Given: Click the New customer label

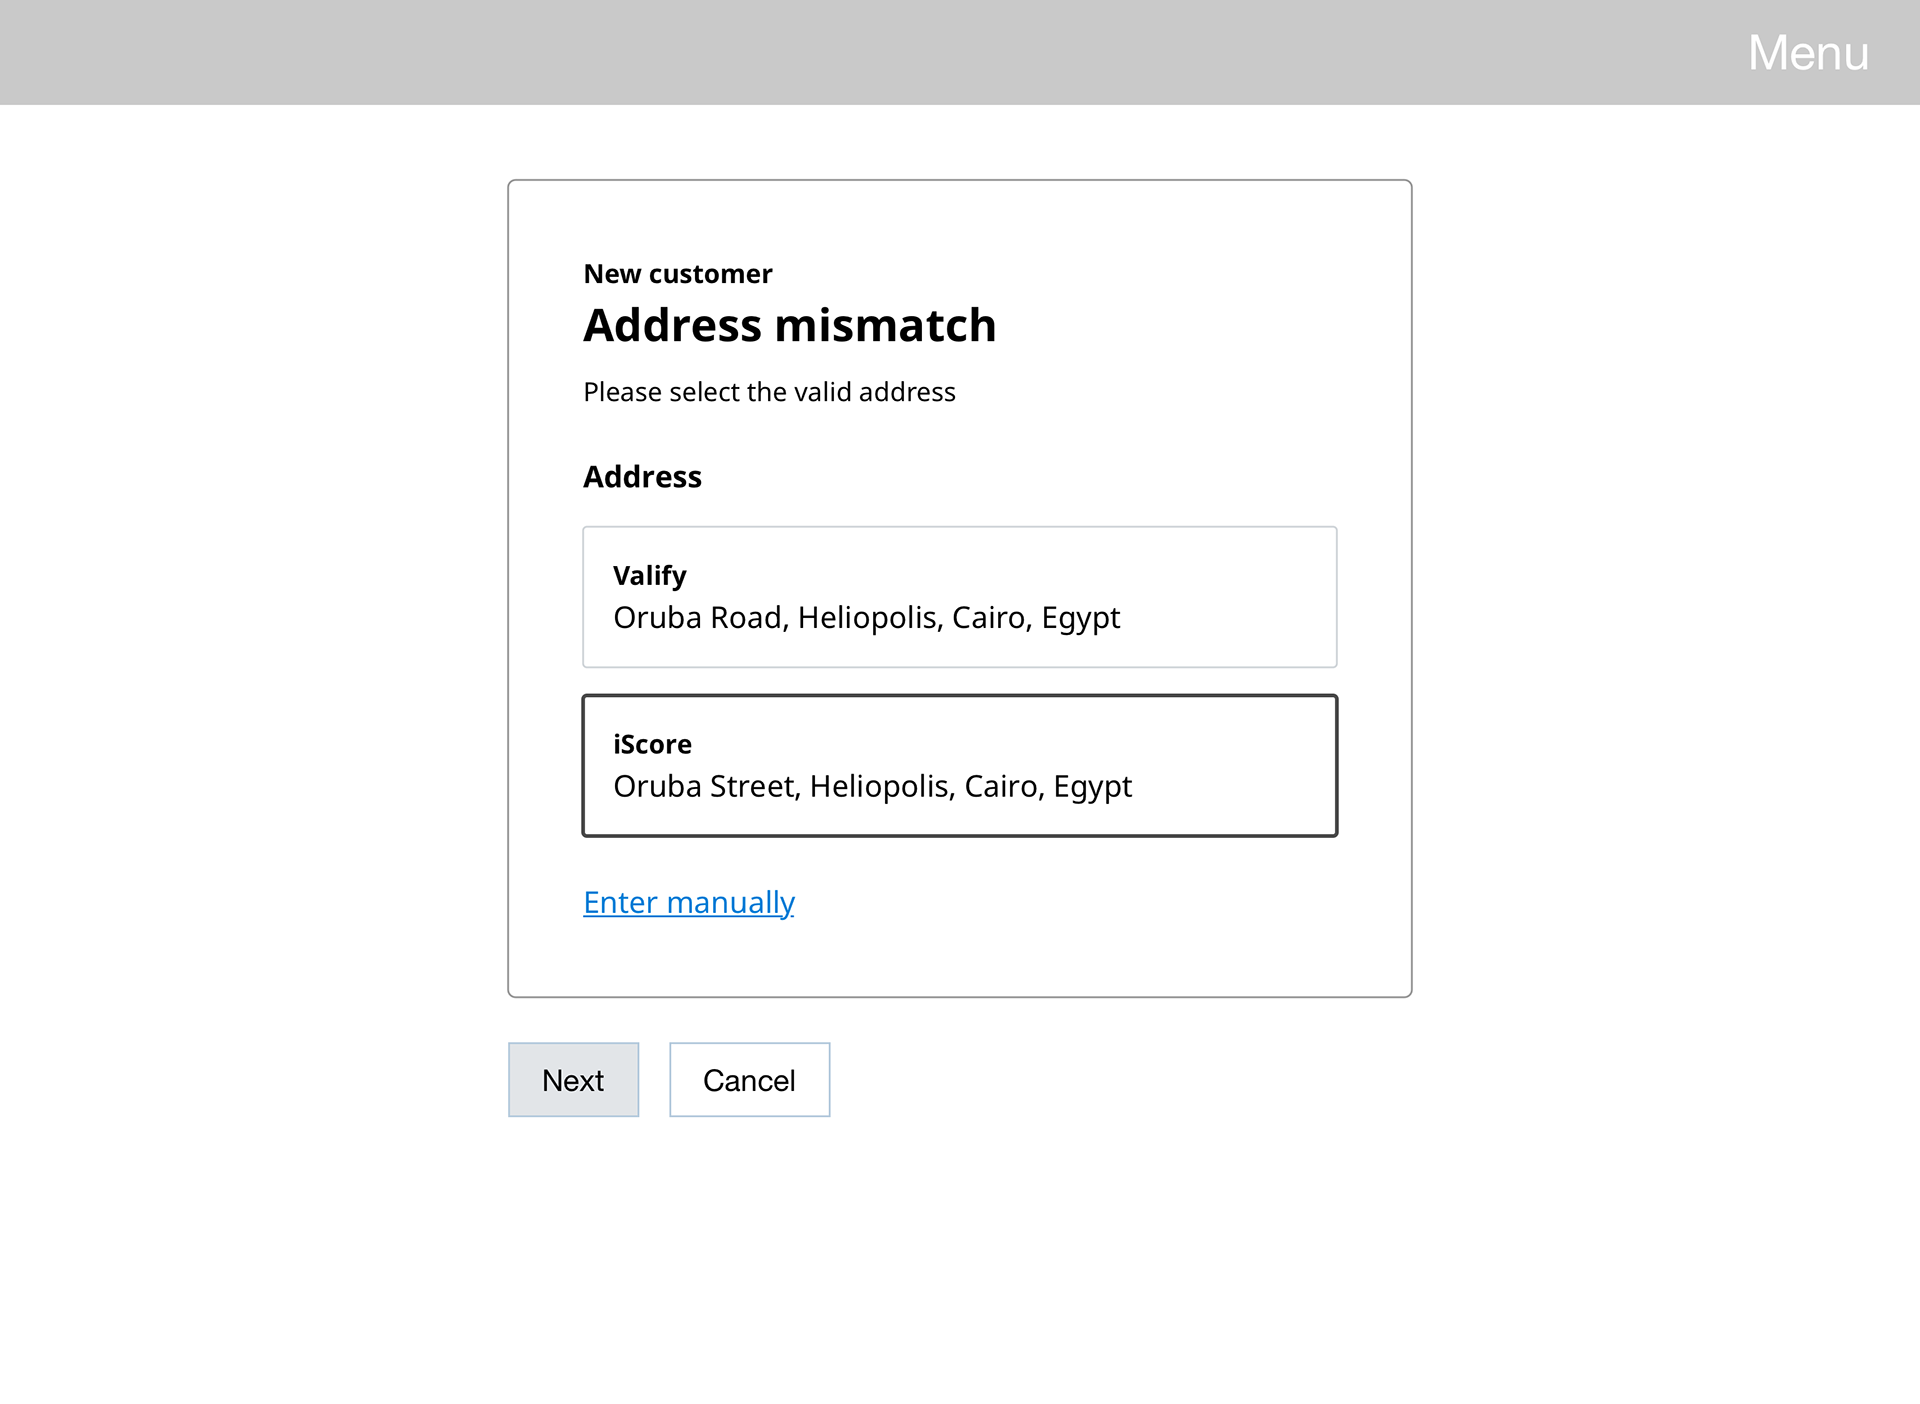Looking at the screenshot, I should tap(678, 274).
